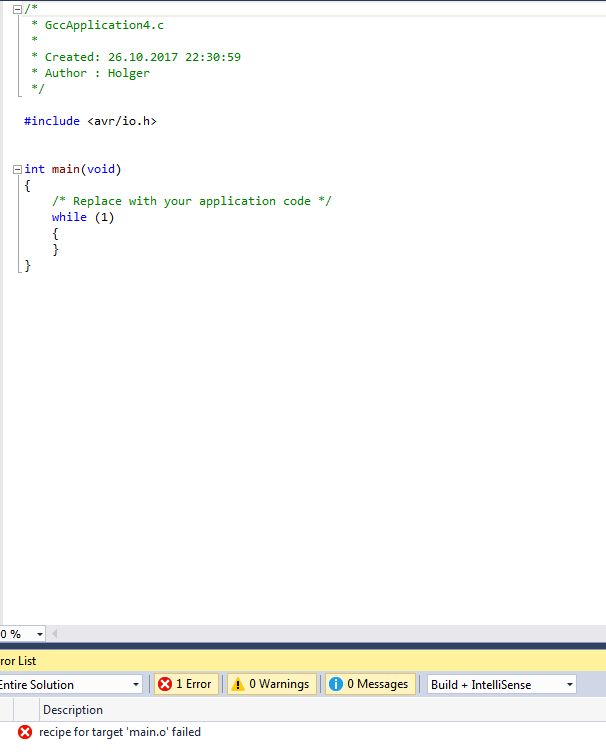The width and height of the screenshot is (606, 752).
Task: Open the Entire Solution scope dropdown
Action: pyautogui.click(x=70, y=684)
